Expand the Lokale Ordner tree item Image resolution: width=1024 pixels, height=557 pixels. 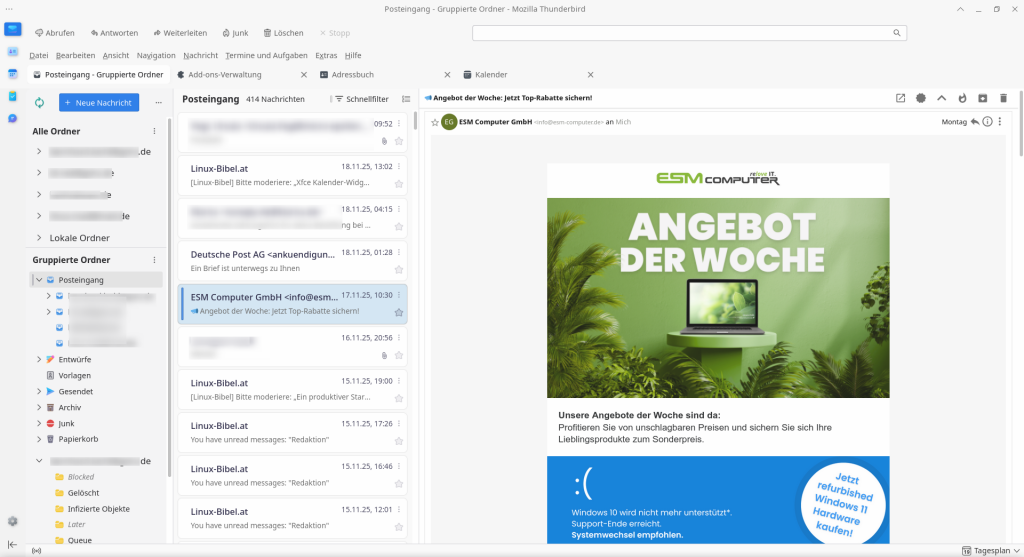[39, 238]
